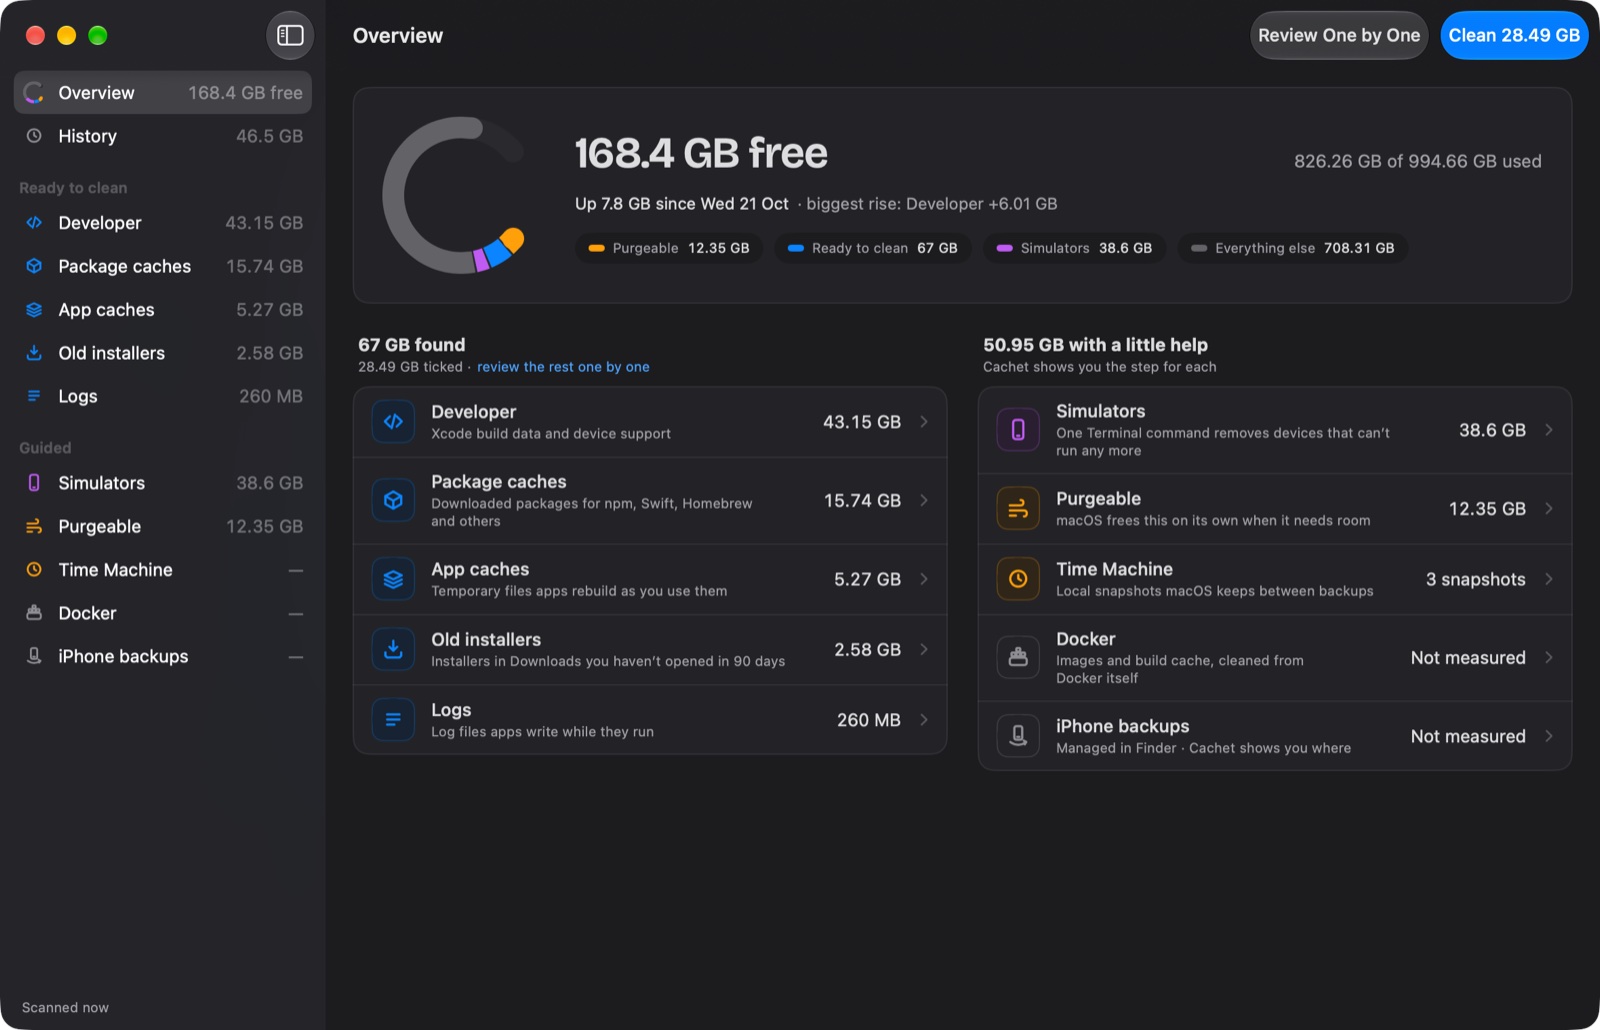Open the Overview section in the sidebar
This screenshot has height=1030, width=1600.
[163, 93]
